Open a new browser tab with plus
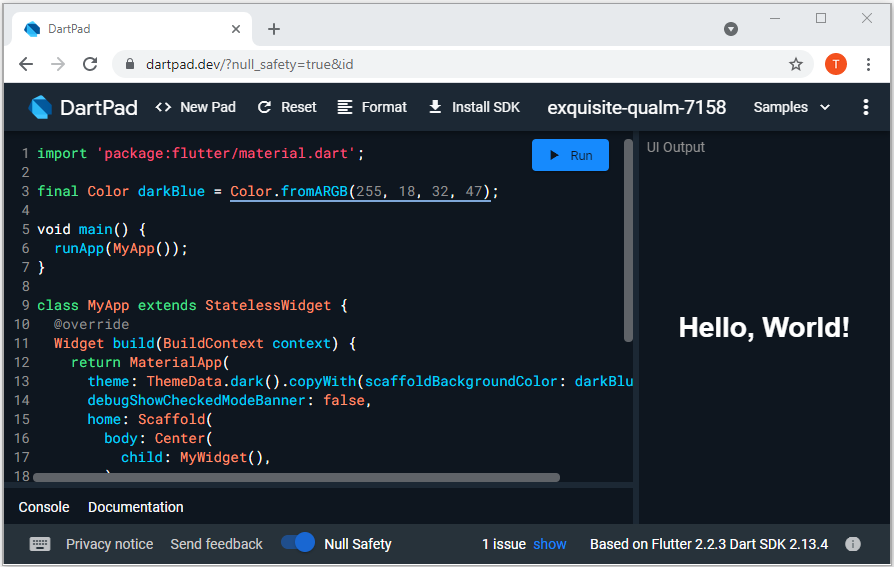The height and width of the screenshot is (567, 894). coord(274,29)
